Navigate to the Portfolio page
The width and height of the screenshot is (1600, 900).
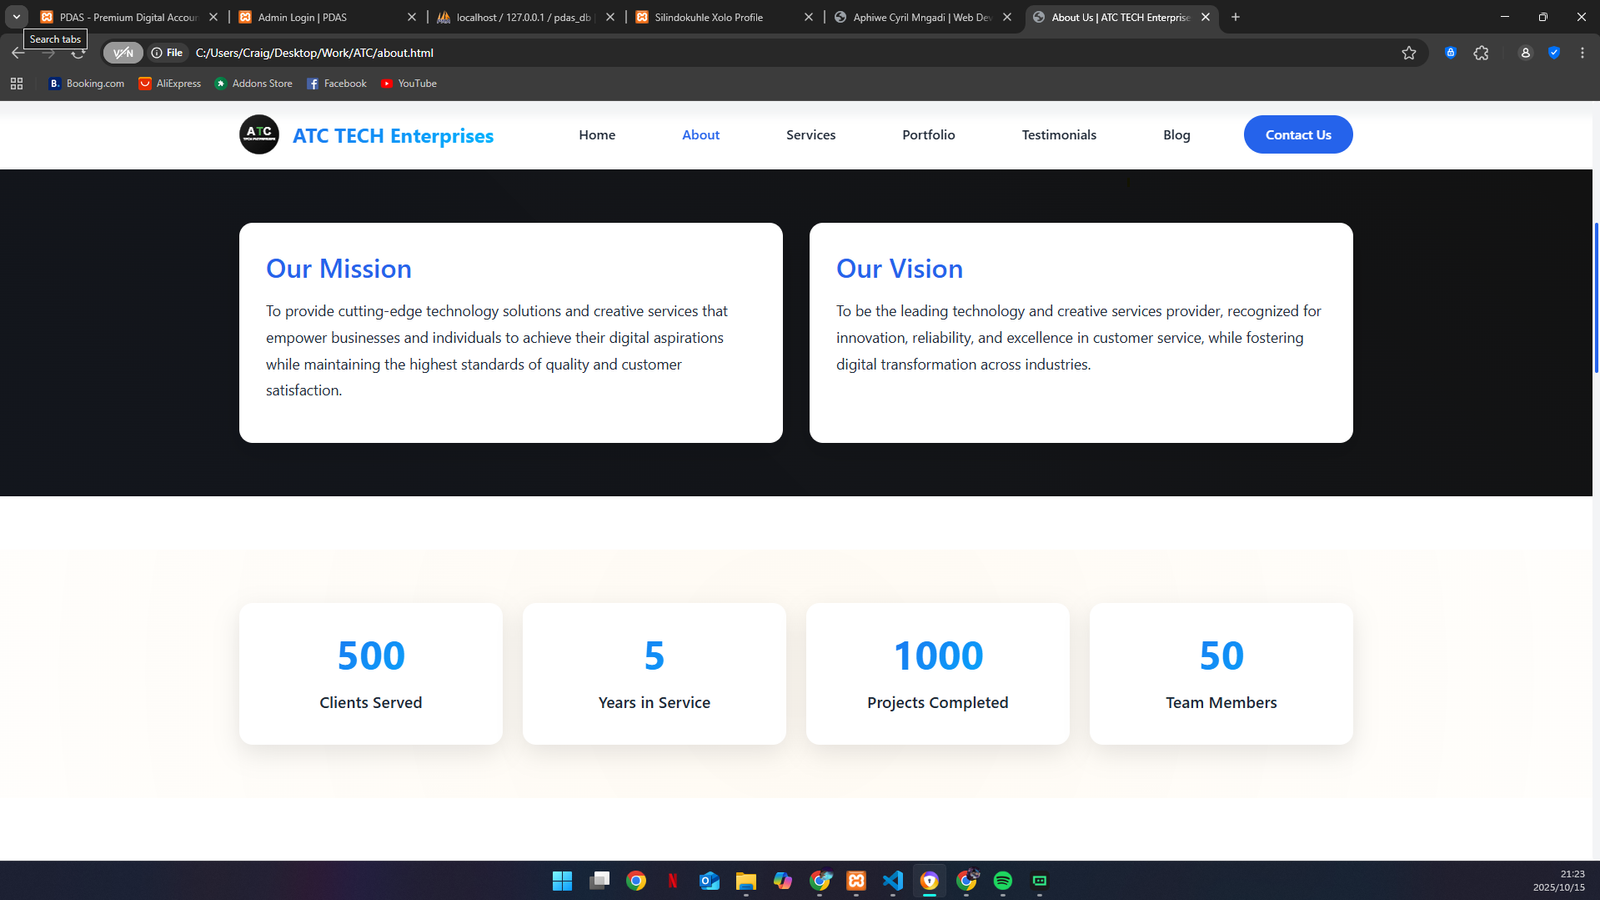click(928, 134)
